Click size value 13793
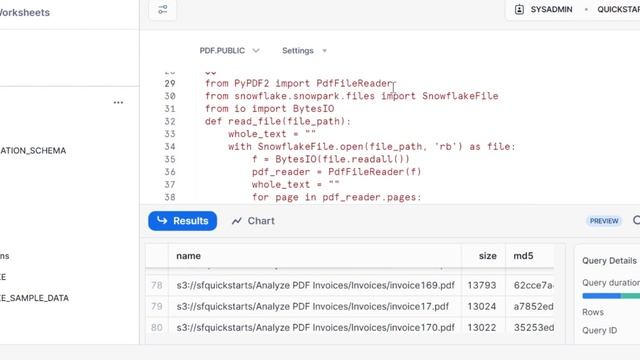 [482, 285]
